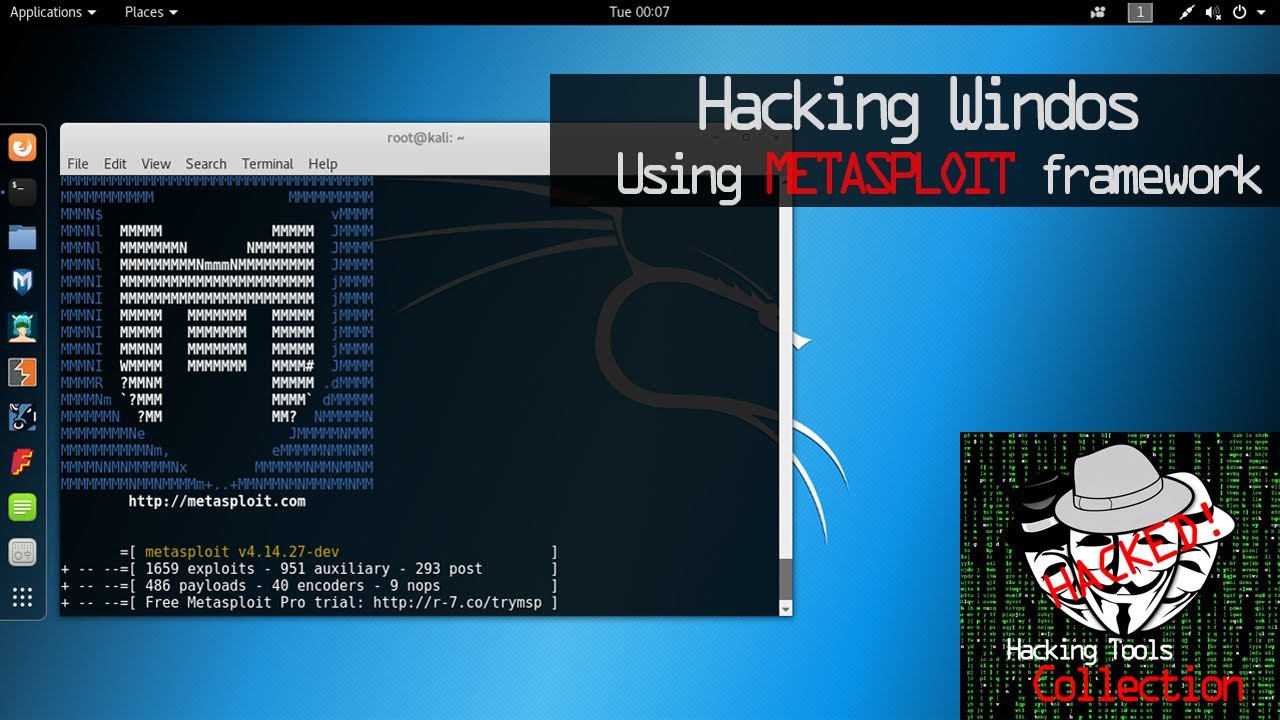Open the File menu in terminal
1280x720 pixels.
(x=78, y=164)
